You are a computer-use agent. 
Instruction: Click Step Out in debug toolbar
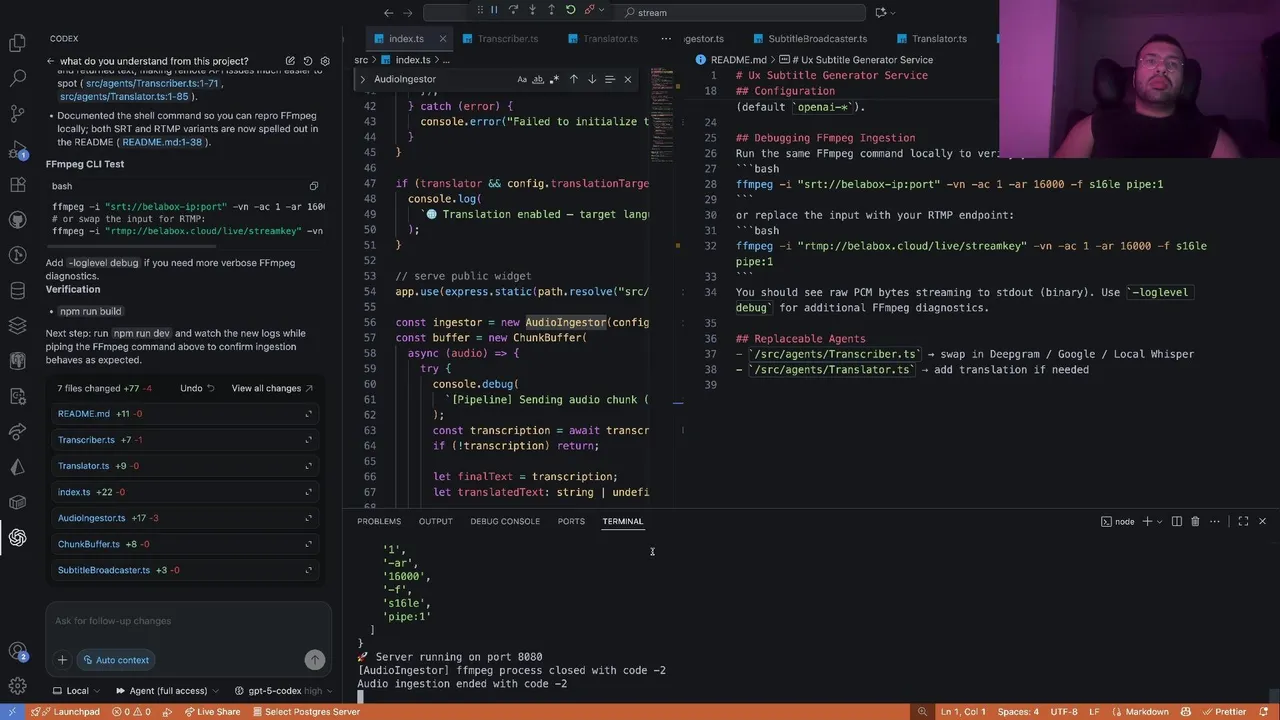coord(551,10)
